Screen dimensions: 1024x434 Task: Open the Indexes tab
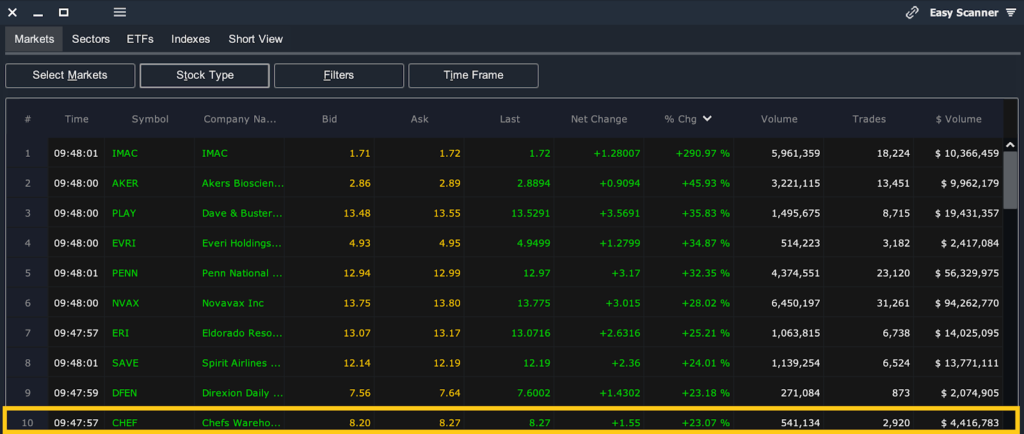[x=191, y=39]
